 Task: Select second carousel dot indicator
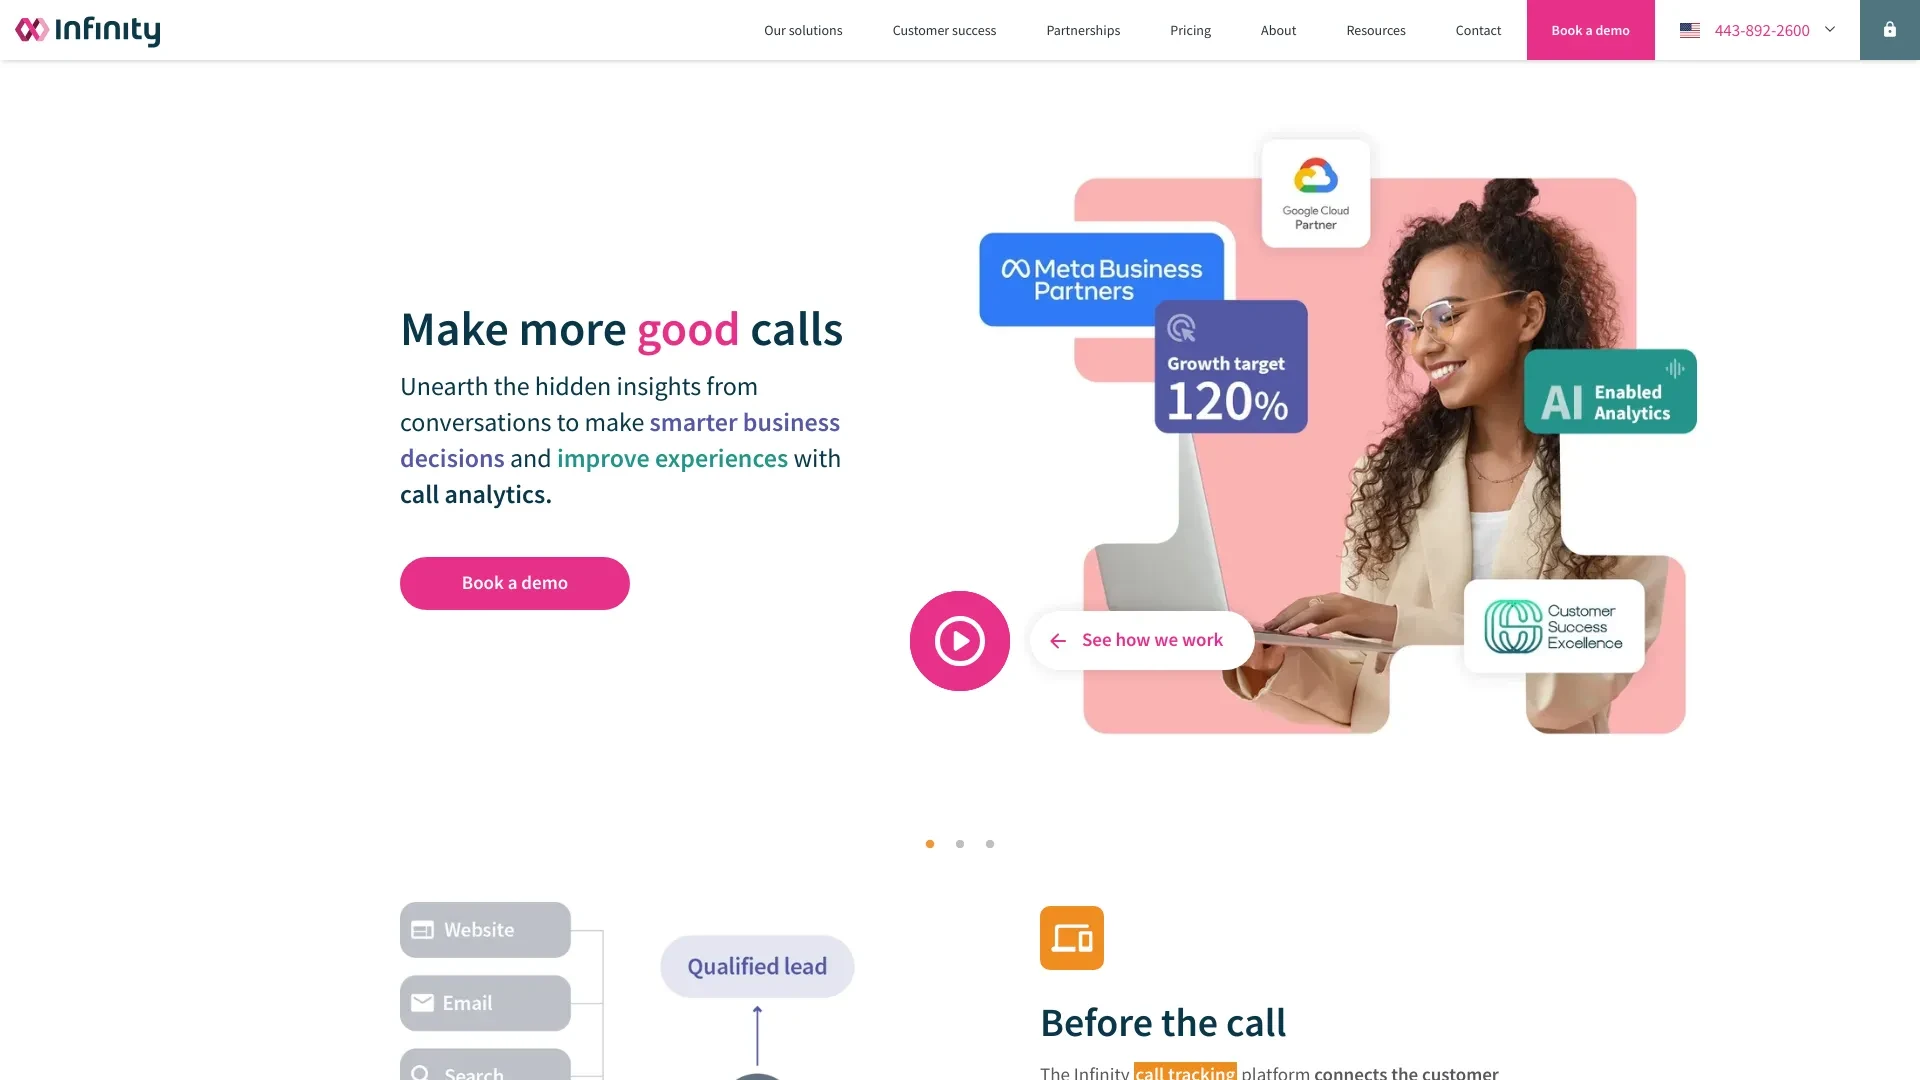point(960,844)
